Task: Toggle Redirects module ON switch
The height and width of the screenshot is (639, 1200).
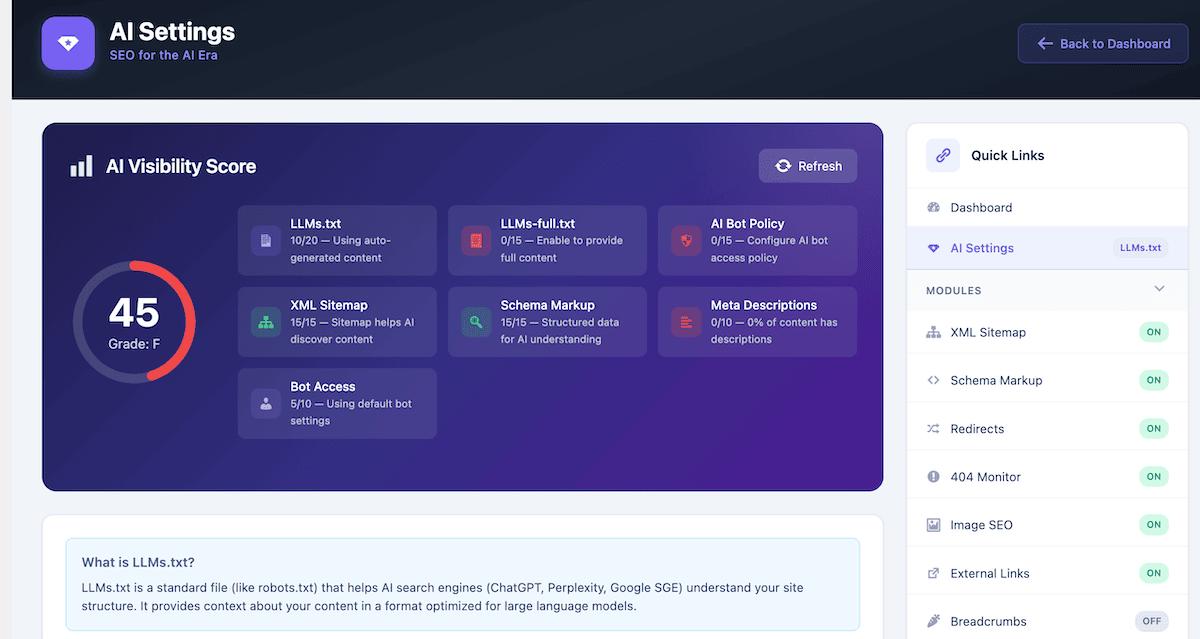Action: (x=1153, y=428)
